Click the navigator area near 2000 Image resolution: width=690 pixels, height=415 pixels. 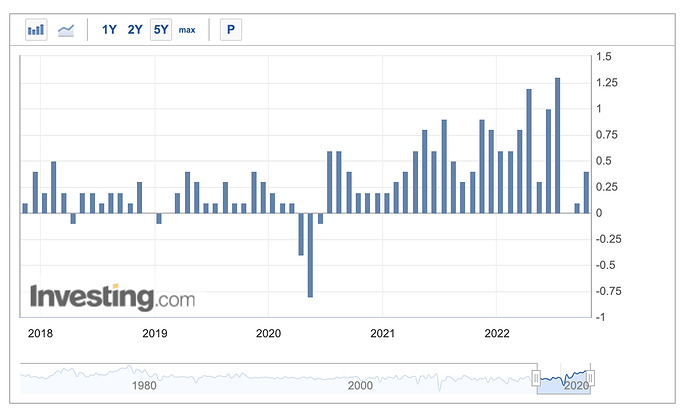tap(360, 380)
